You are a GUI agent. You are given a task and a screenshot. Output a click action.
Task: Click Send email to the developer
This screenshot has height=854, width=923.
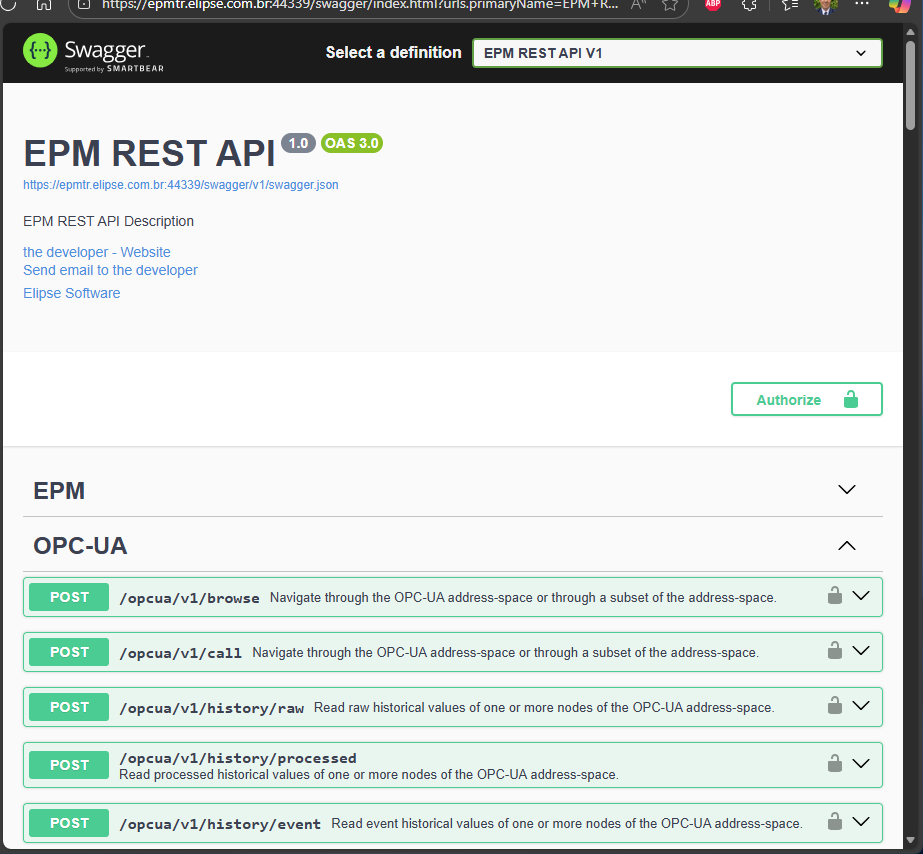pyautogui.click(x=110, y=270)
